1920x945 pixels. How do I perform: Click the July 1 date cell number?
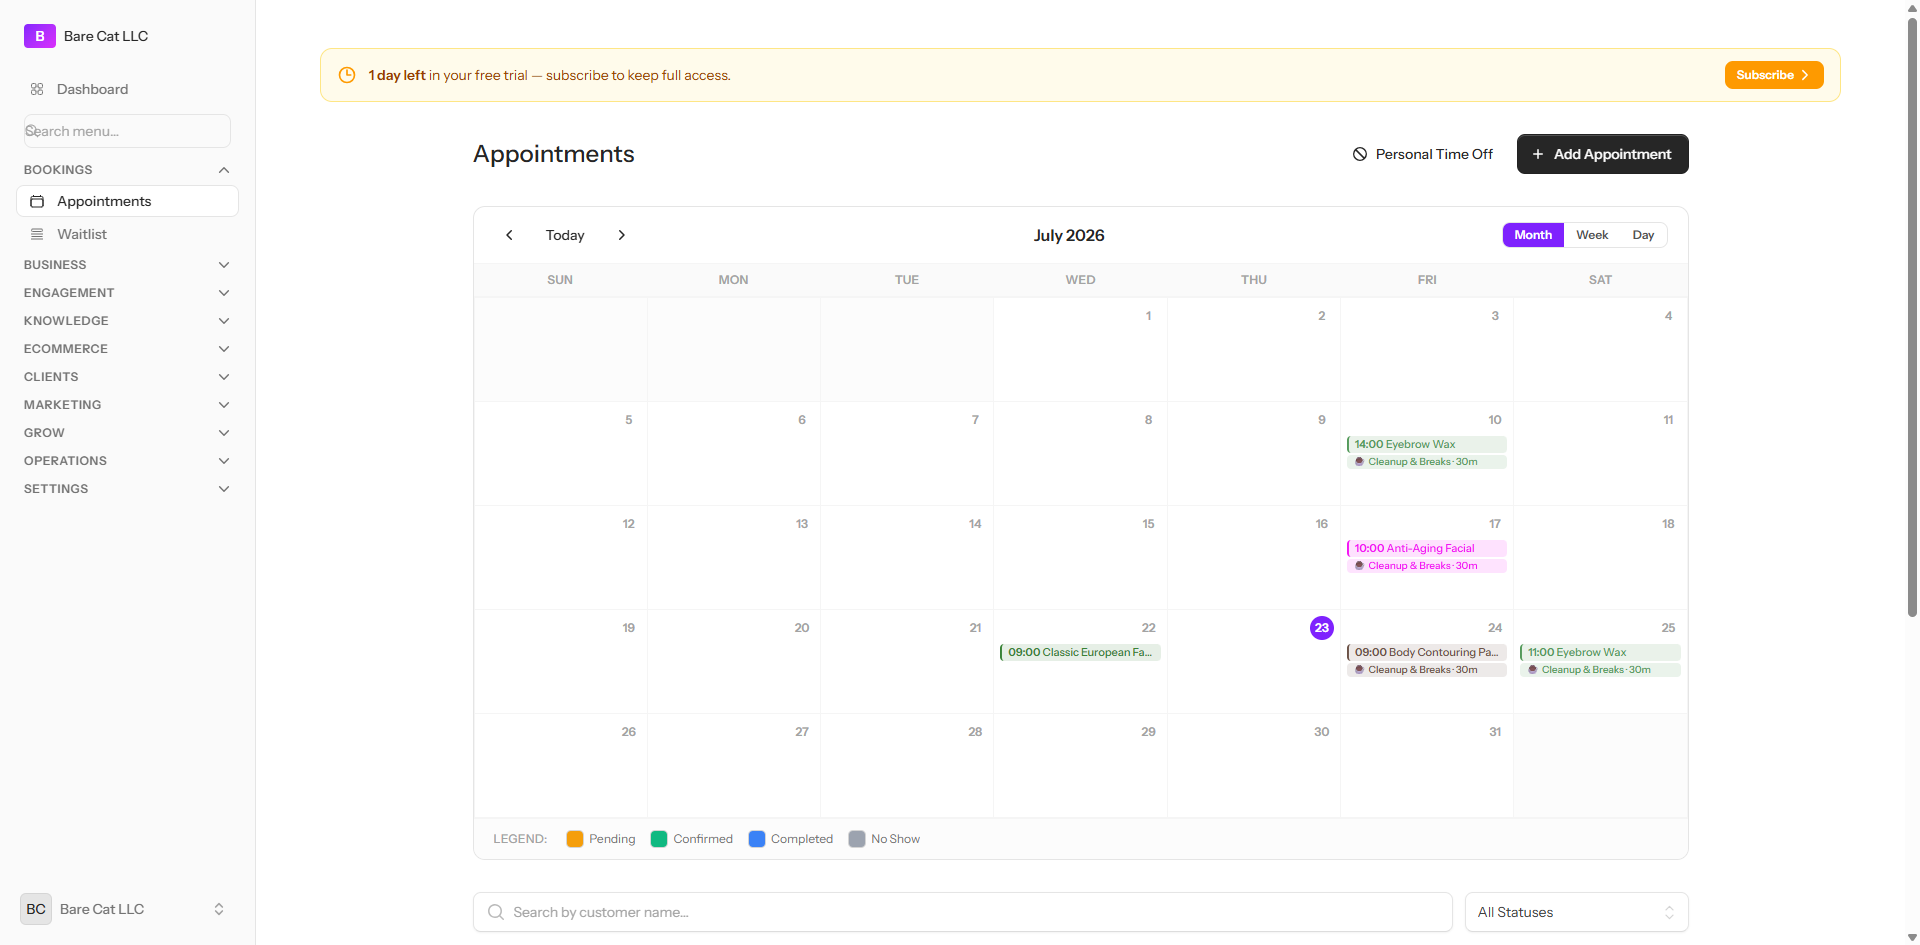click(x=1148, y=316)
